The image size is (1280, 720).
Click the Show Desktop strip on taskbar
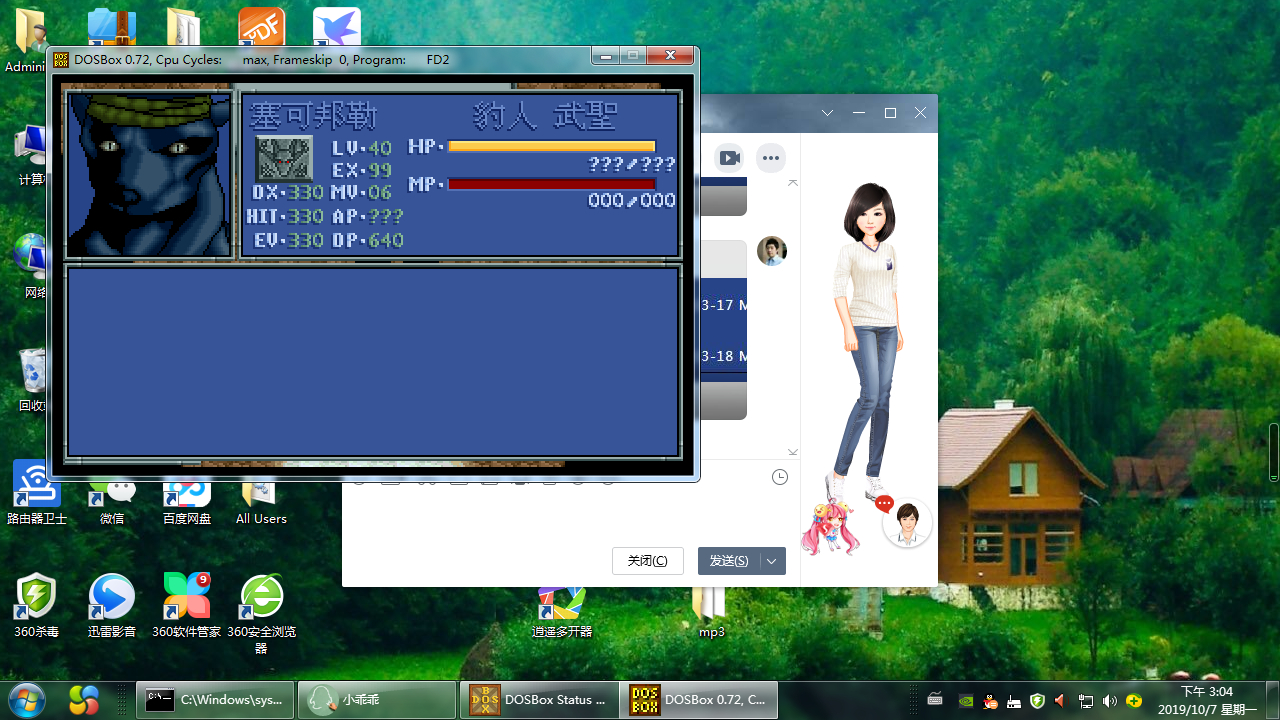[1272, 700]
